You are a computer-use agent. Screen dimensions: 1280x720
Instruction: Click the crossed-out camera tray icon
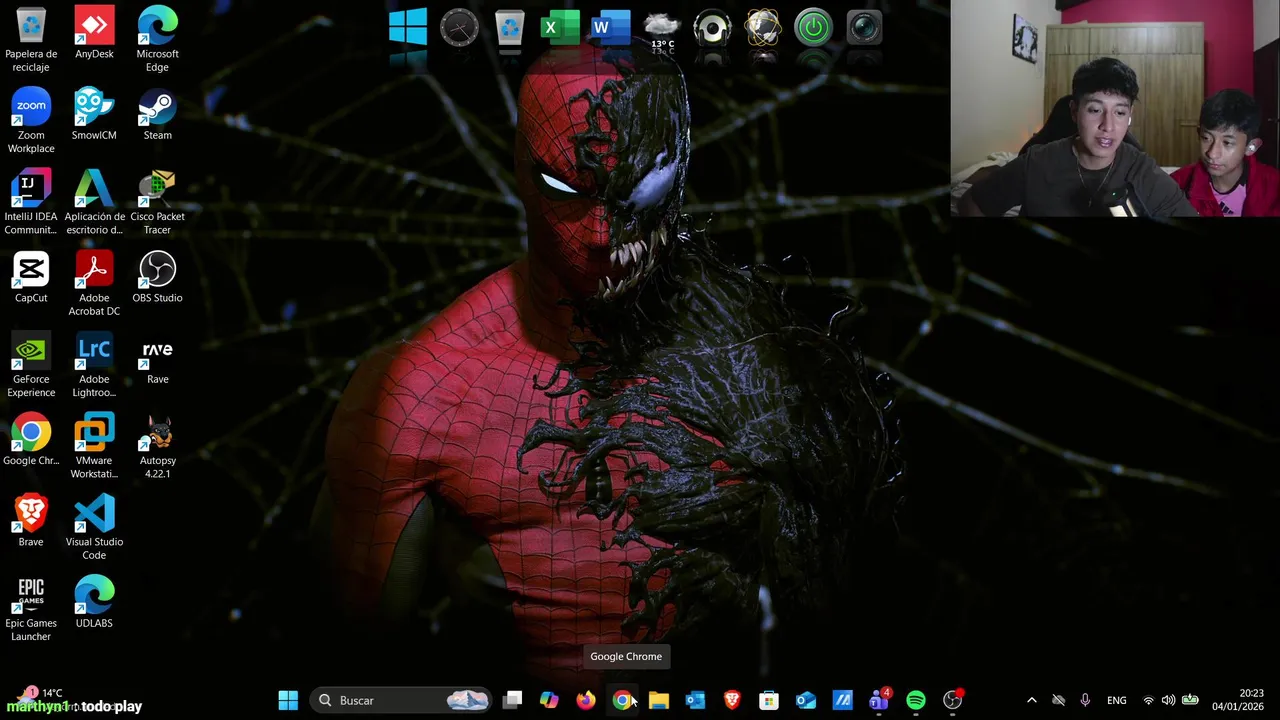coord(1058,700)
